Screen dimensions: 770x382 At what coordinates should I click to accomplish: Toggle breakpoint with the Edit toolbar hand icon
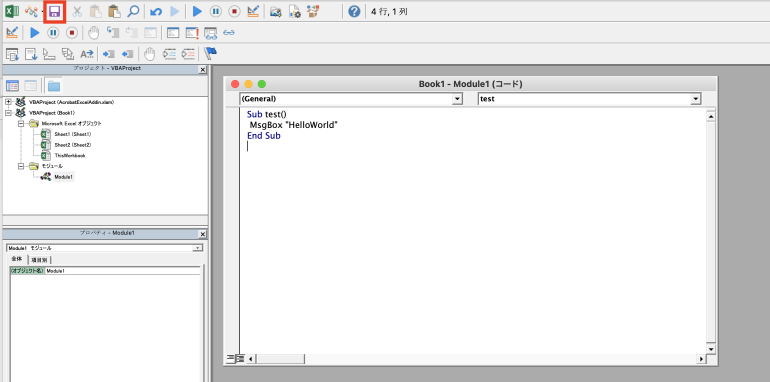pyautogui.click(x=150, y=54)
